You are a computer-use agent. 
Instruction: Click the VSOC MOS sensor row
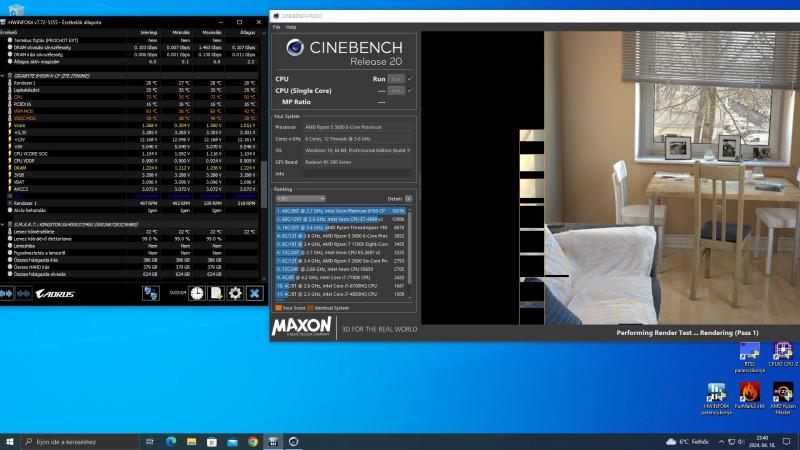point(130,118)
